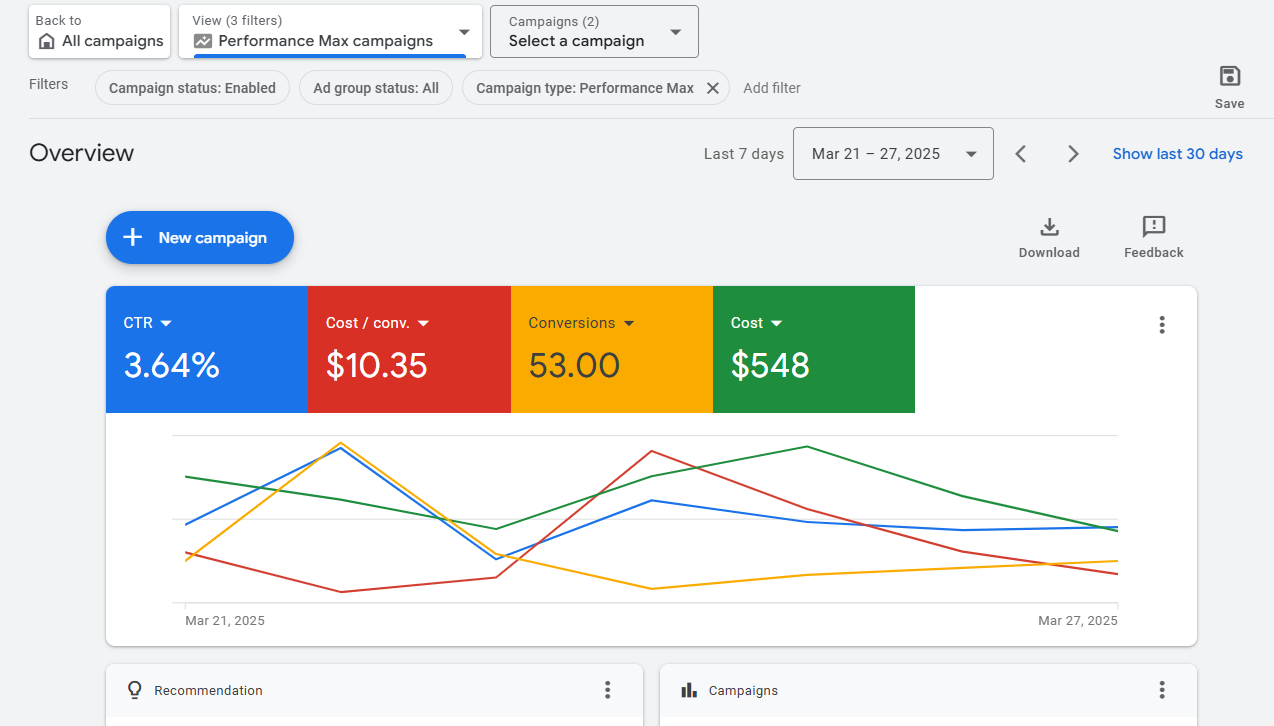
Task: Click the New campaign button
Action: tap(200, 238)
